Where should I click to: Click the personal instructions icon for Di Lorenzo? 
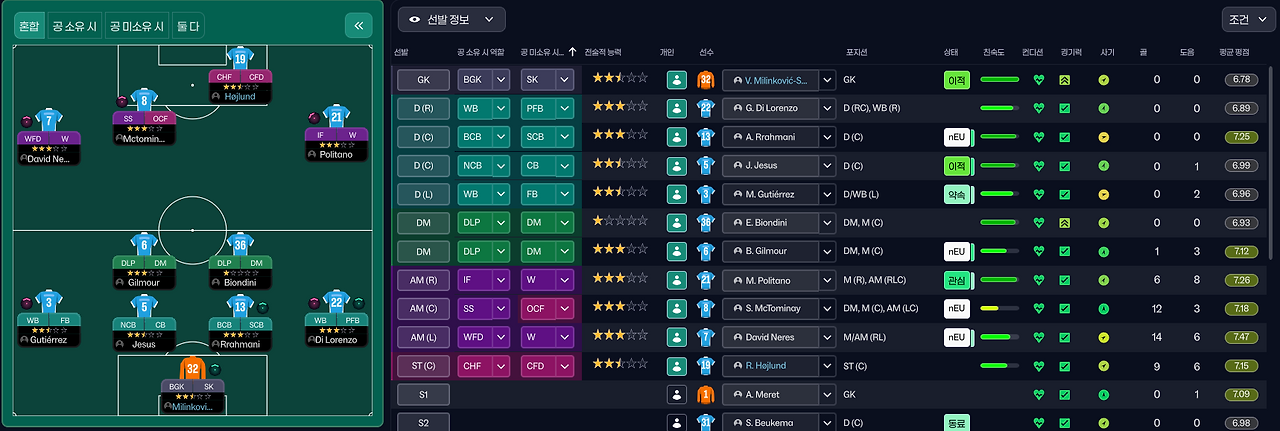coord(677,108)
